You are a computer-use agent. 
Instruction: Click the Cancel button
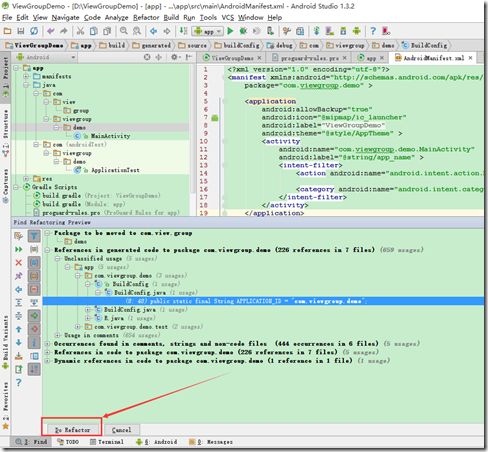tap(121, 430)
